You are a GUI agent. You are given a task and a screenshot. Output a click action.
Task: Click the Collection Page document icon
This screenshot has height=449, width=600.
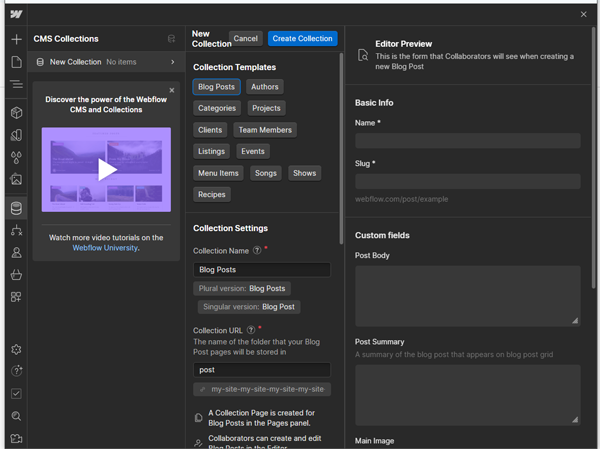[x=198, y=418]
